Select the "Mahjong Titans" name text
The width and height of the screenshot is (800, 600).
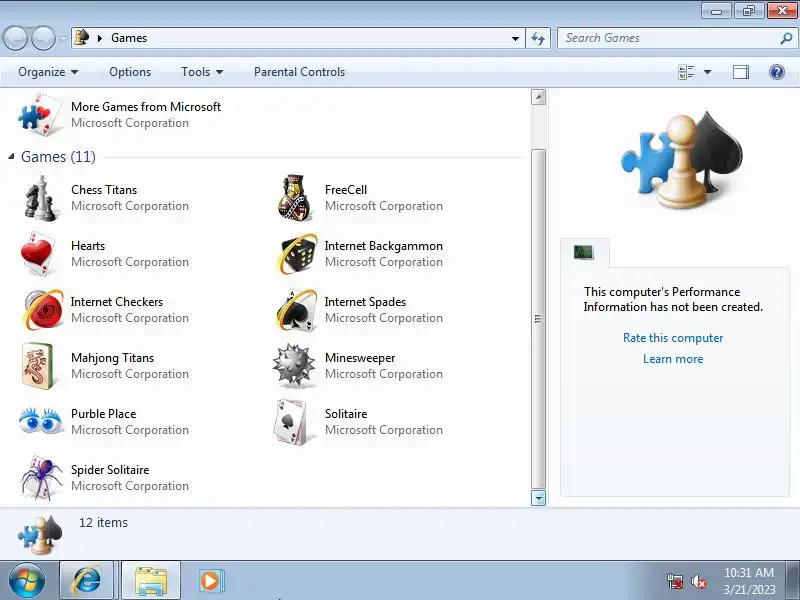(x=112, y=358)
